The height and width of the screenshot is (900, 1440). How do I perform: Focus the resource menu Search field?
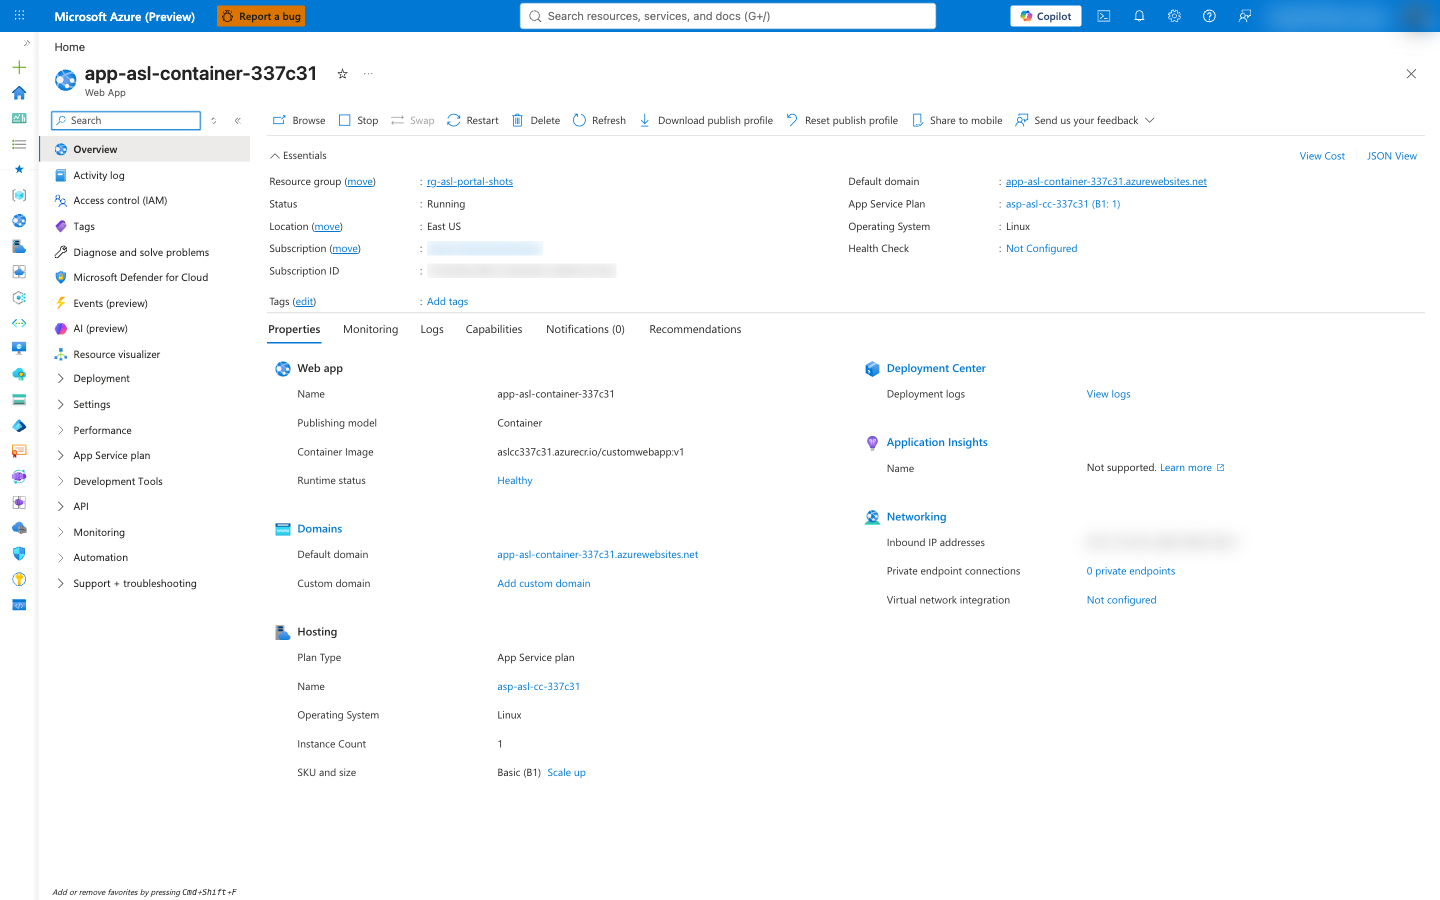pyautogui.click(x=126, y=121)
